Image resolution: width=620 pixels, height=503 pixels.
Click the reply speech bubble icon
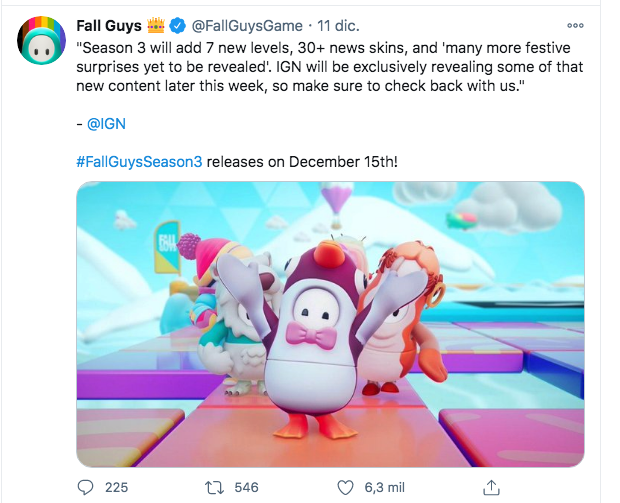click(85, 488)
